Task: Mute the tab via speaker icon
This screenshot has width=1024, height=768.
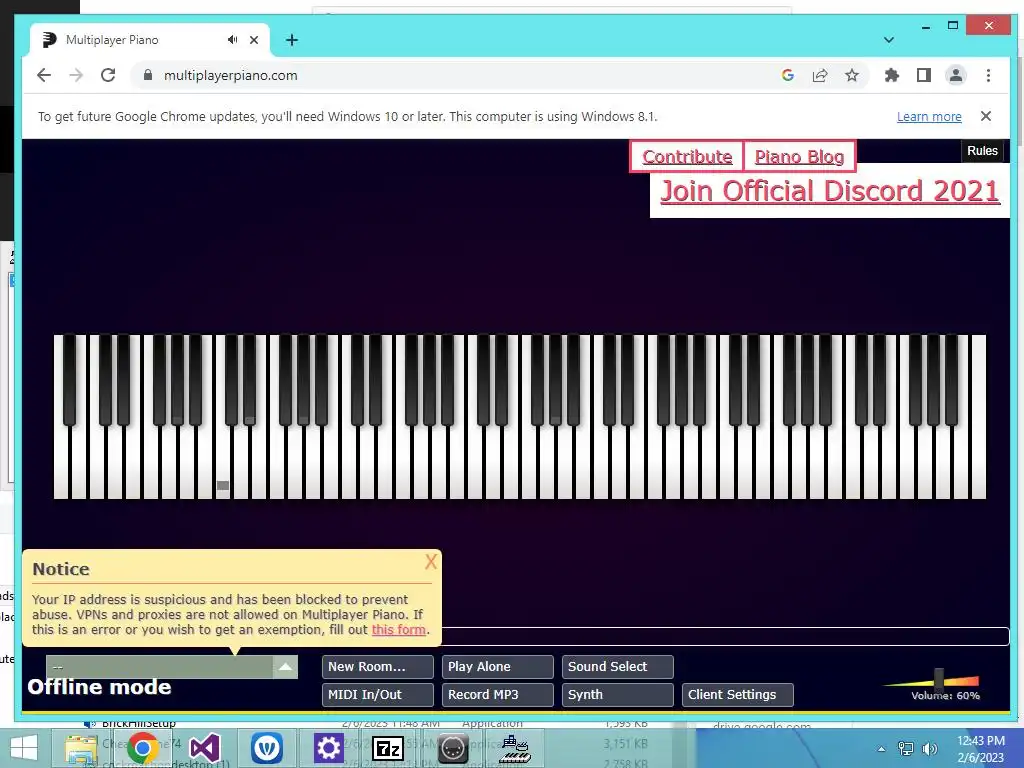Action: point(232,40)
